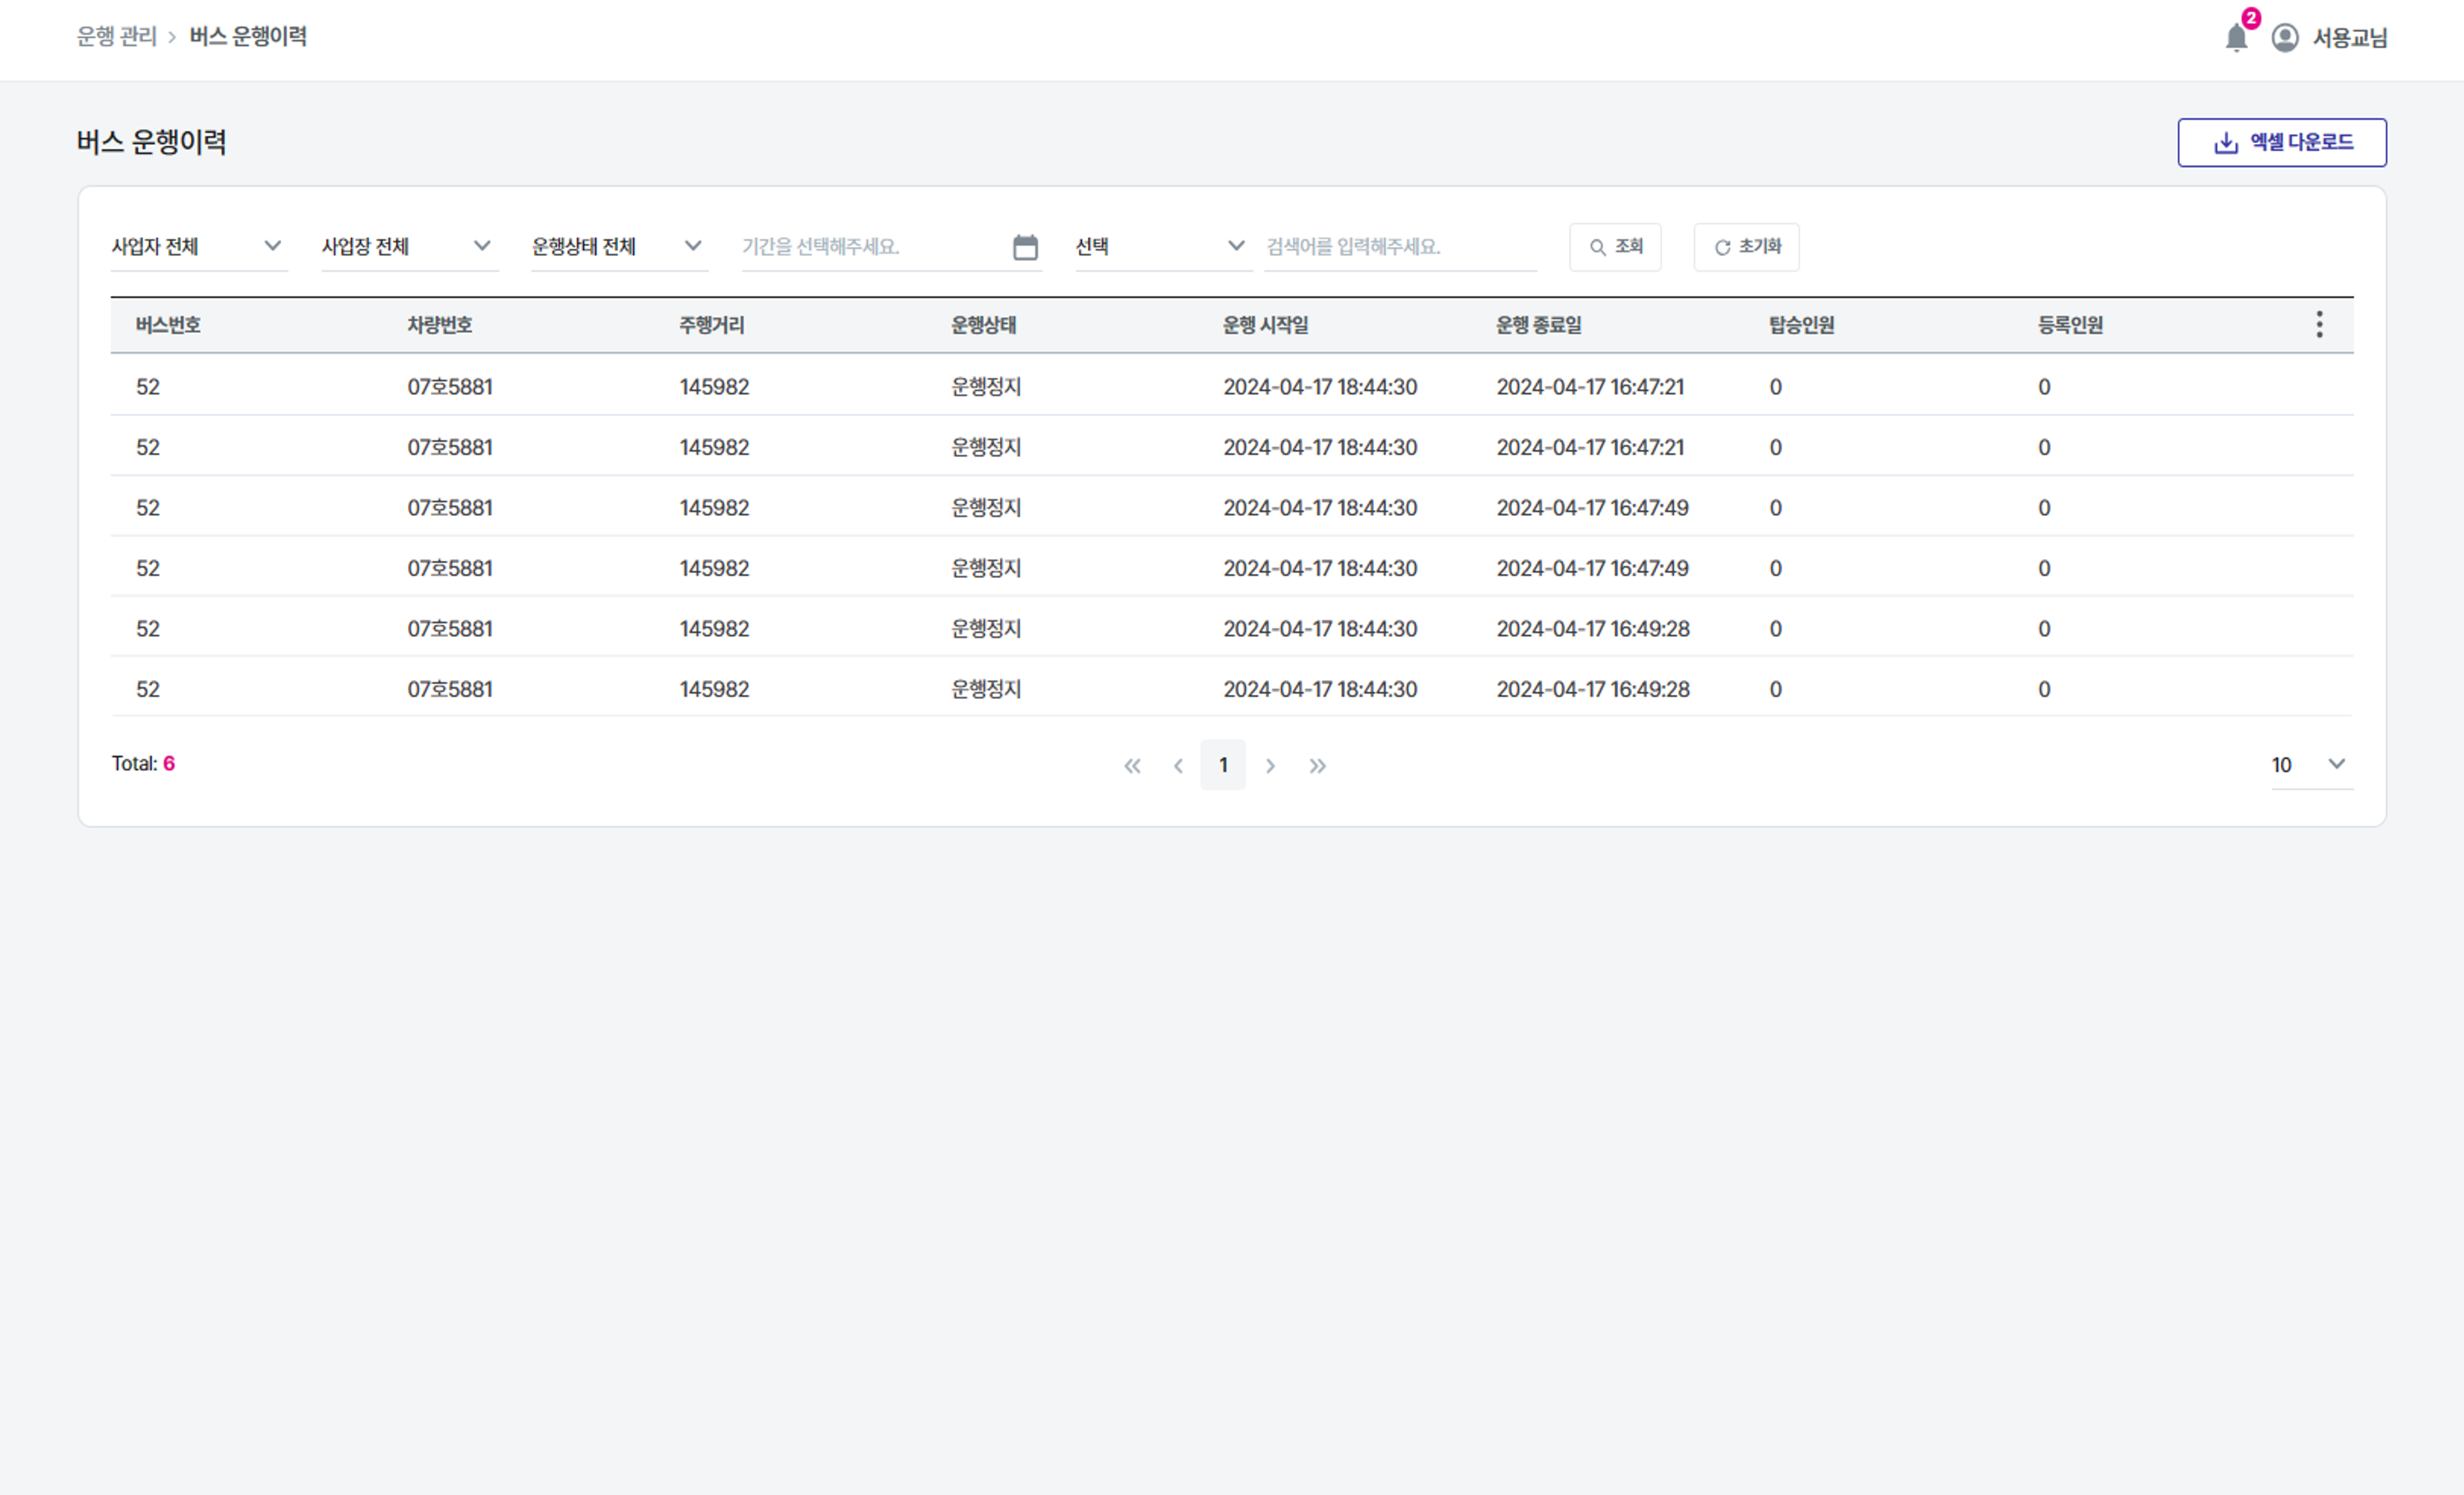Screen dimensions: 2464x1495
Task: Open table column options kebab menu
Action: point(2319,324)
